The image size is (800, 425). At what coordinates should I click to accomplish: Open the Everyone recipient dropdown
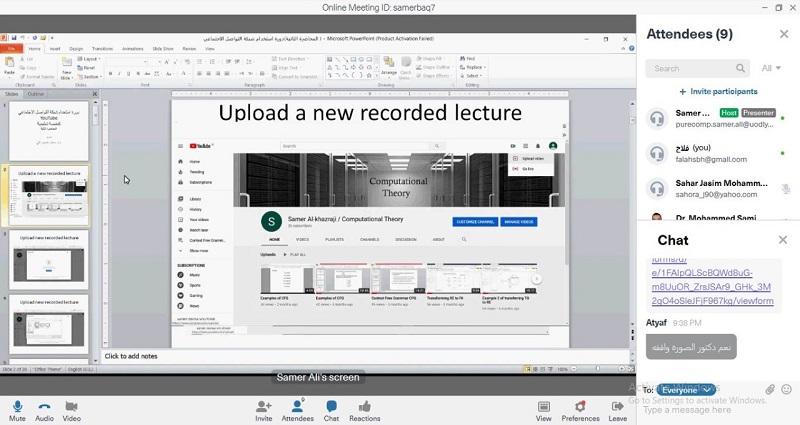pyautogui.click(x=685, y=390)
